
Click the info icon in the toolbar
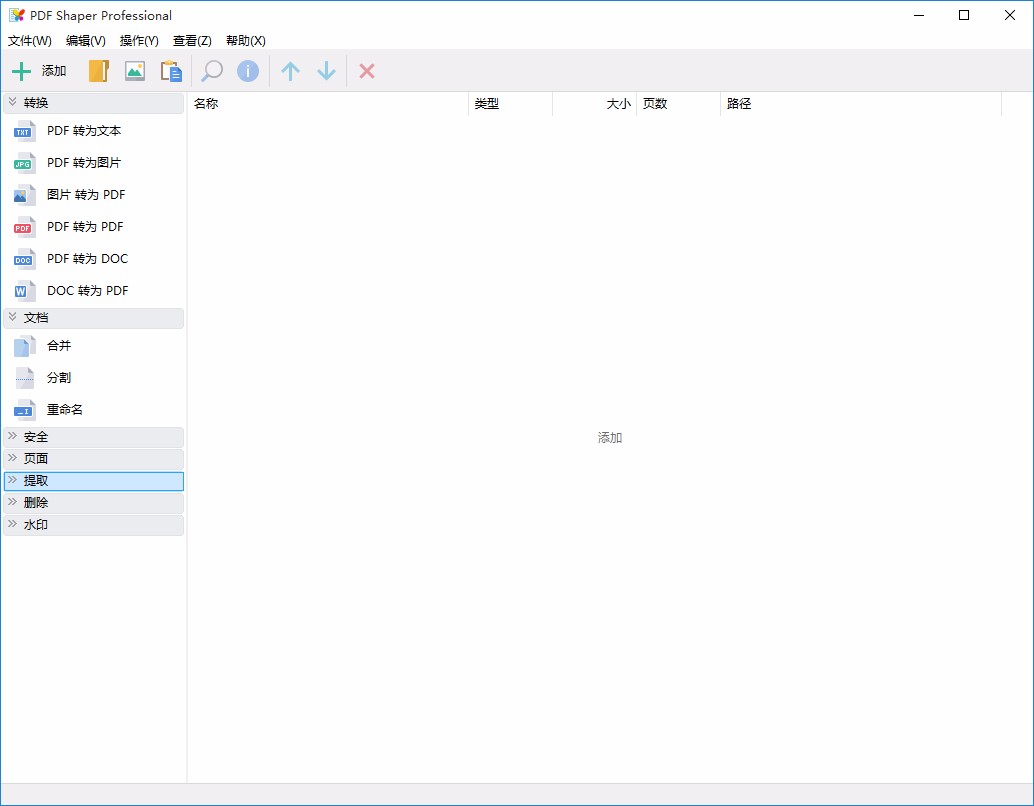247,71
